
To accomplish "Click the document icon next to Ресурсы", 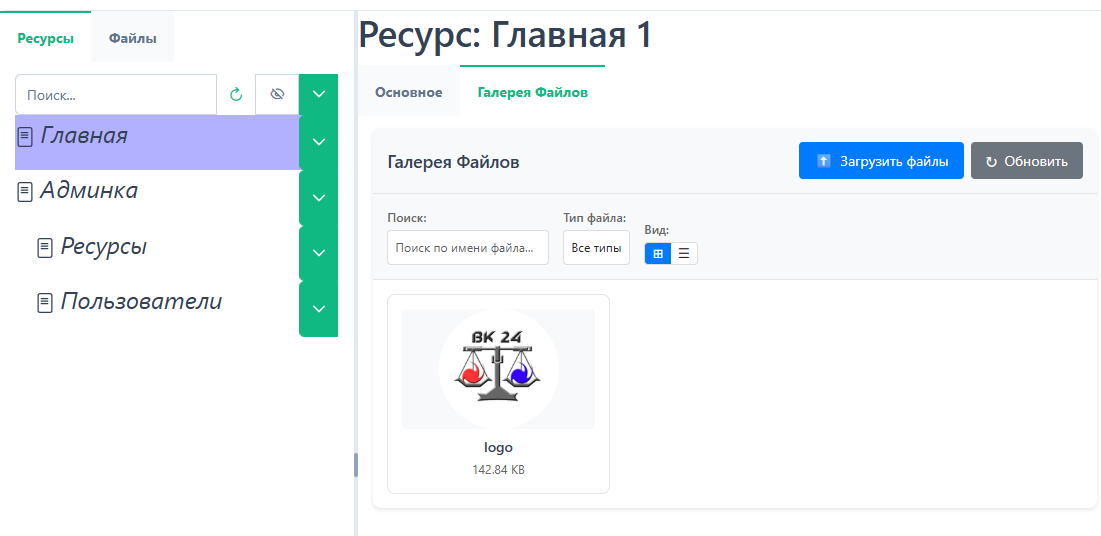I will 45,247.
